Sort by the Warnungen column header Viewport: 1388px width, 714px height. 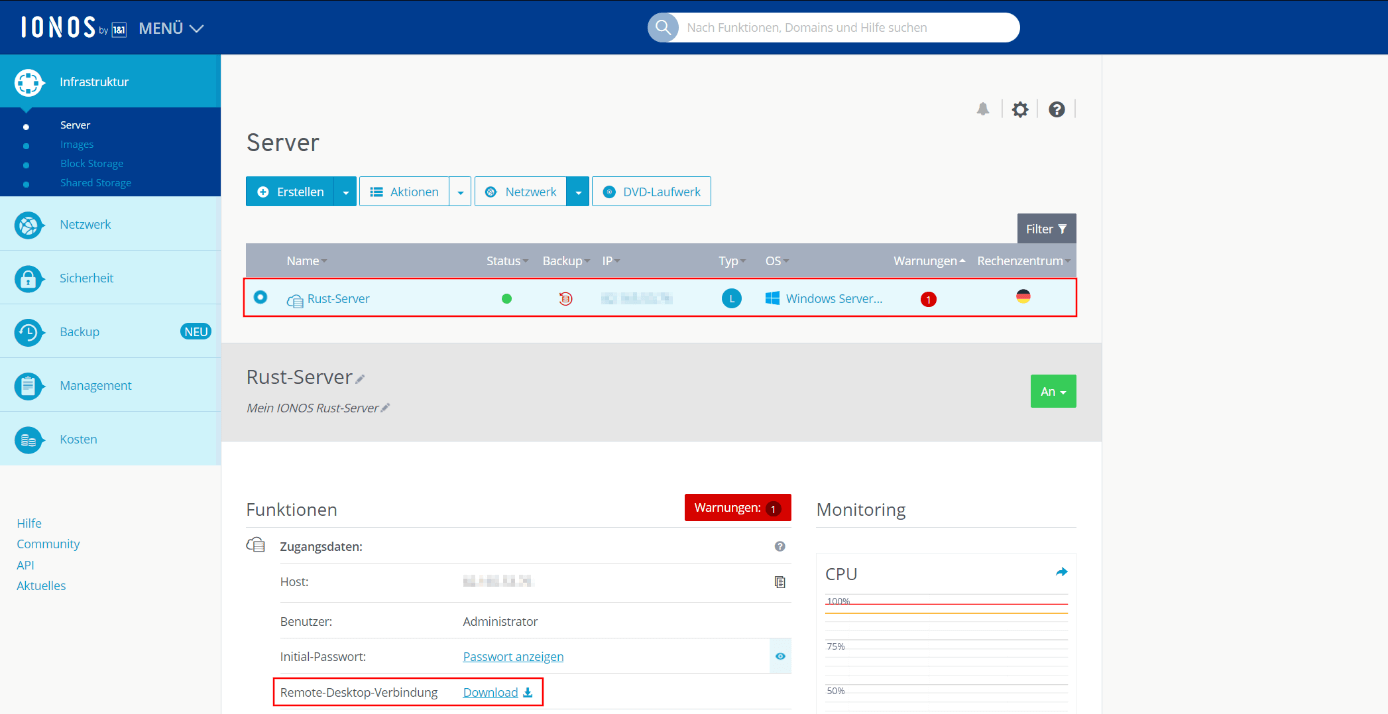pyautogui.click(x=929, y=261)
